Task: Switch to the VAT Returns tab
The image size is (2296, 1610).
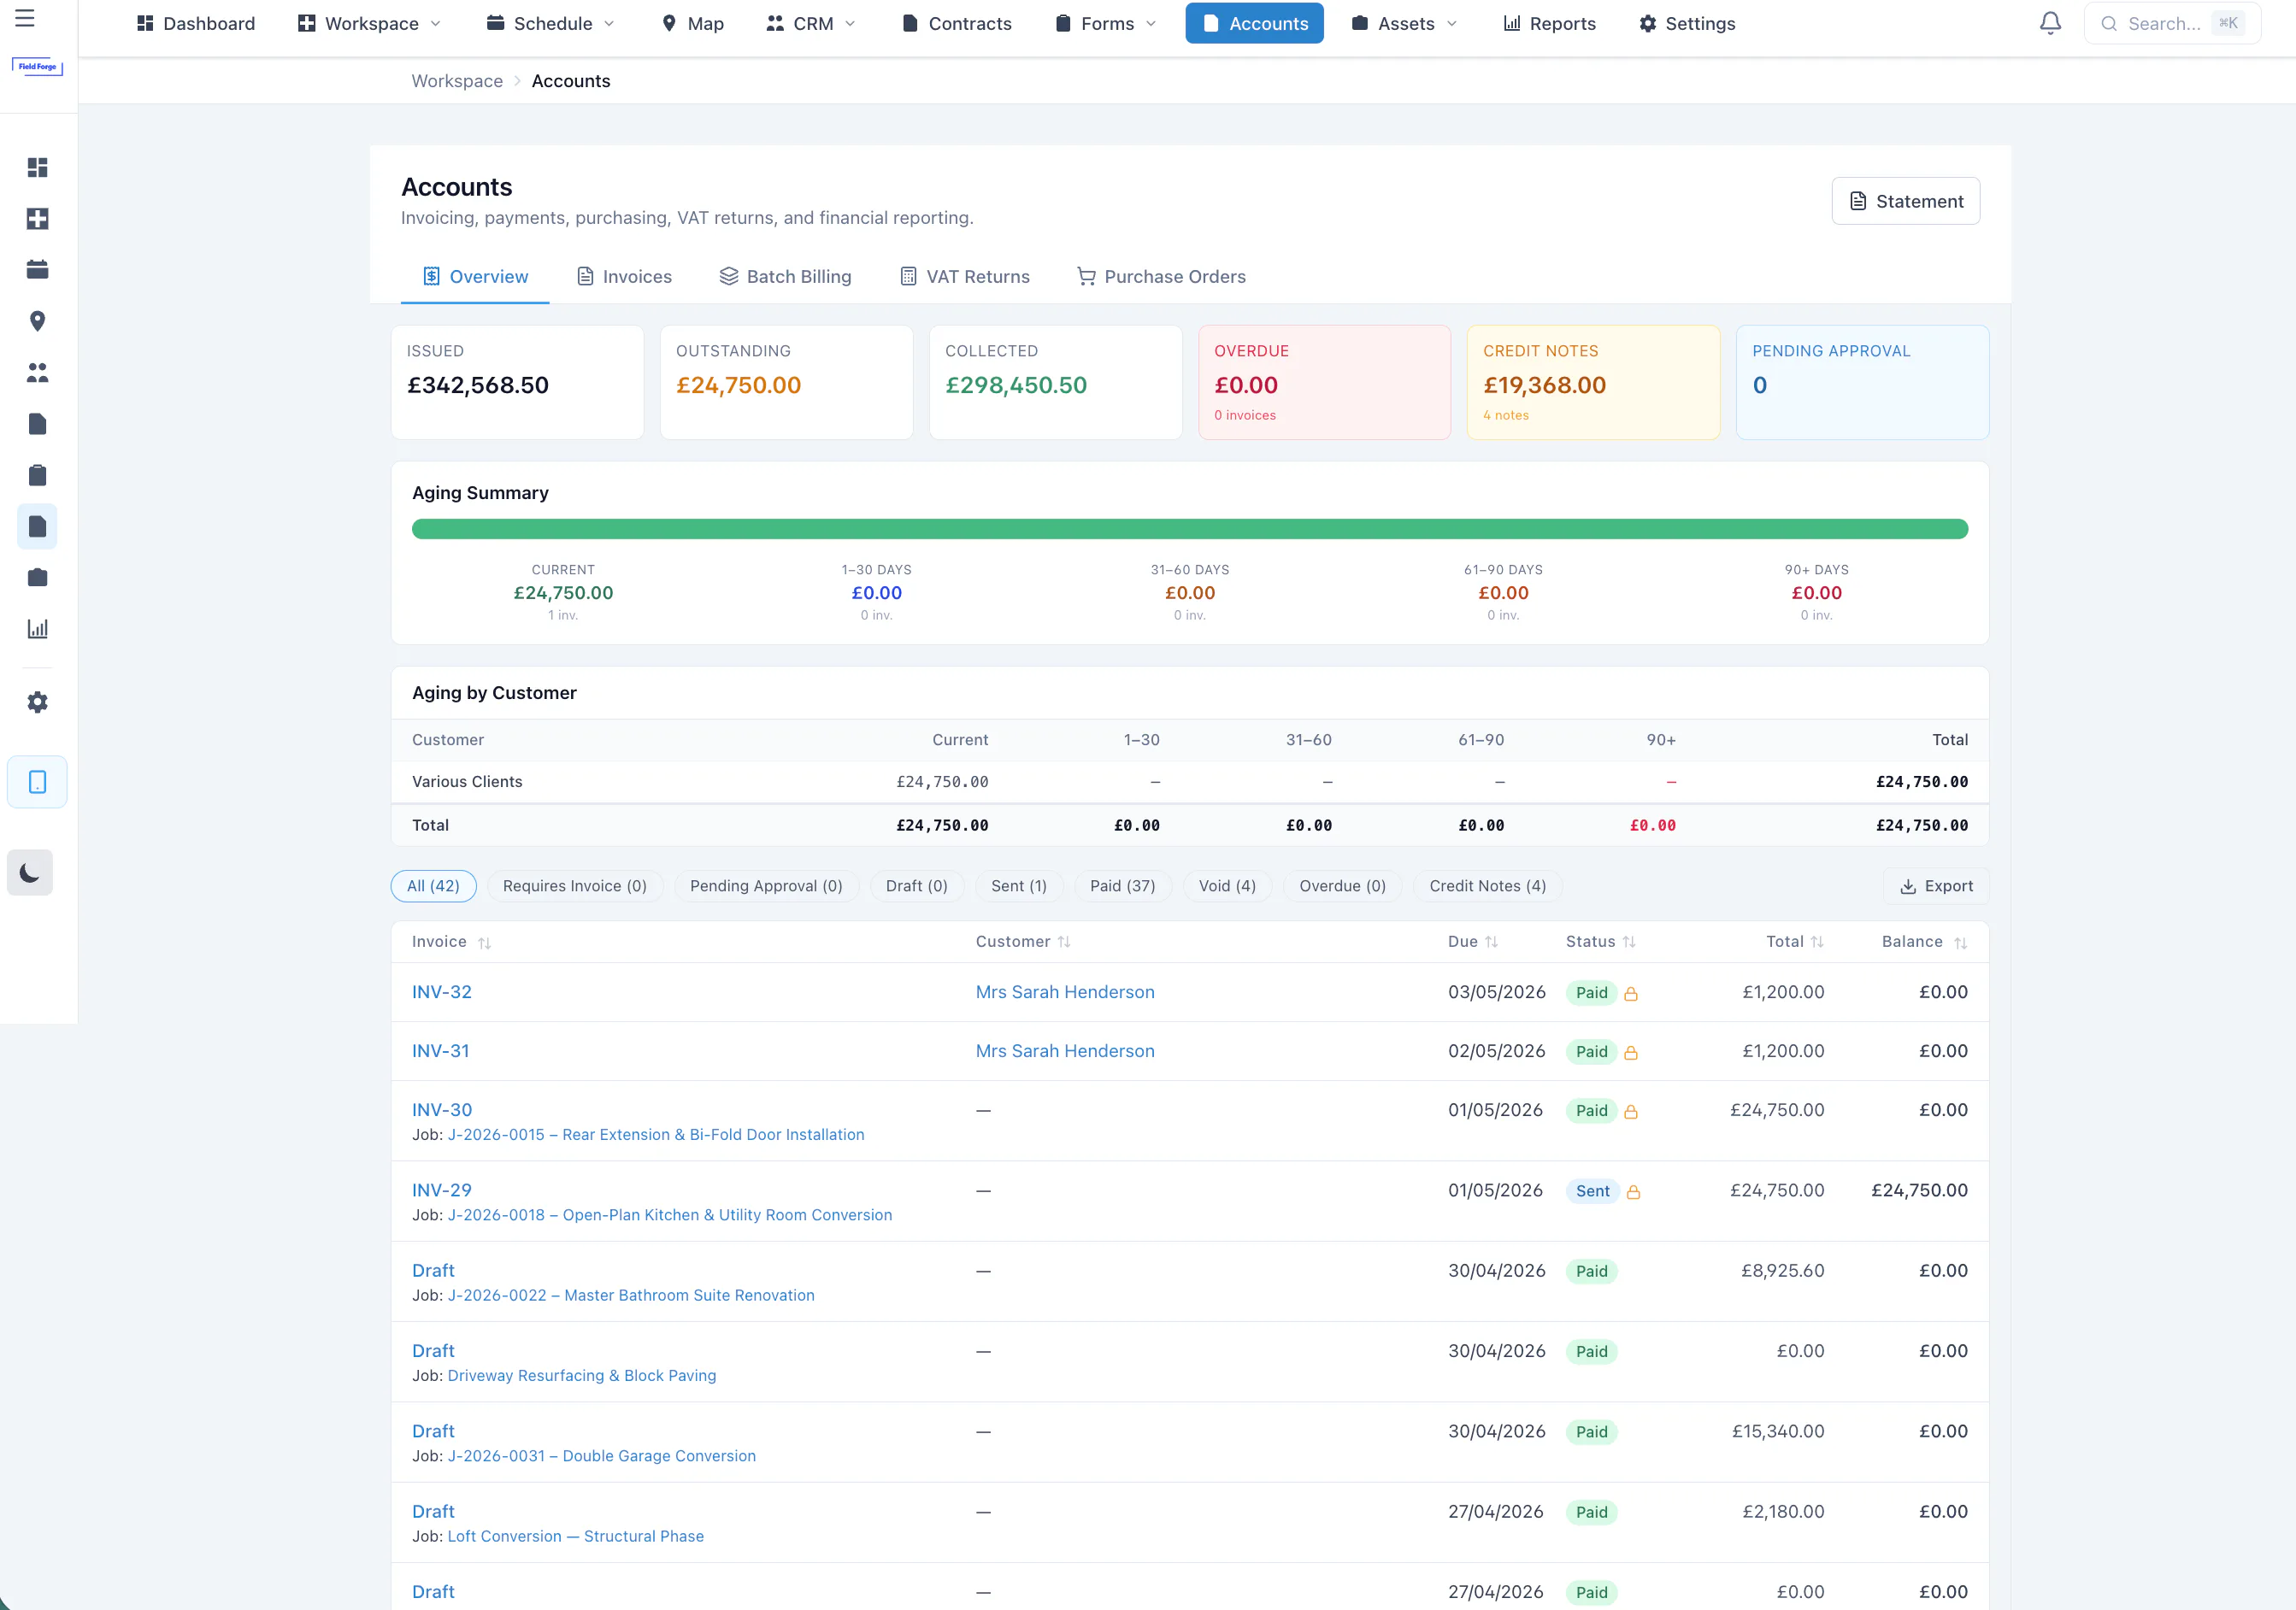Action: (x=964, y=277)
